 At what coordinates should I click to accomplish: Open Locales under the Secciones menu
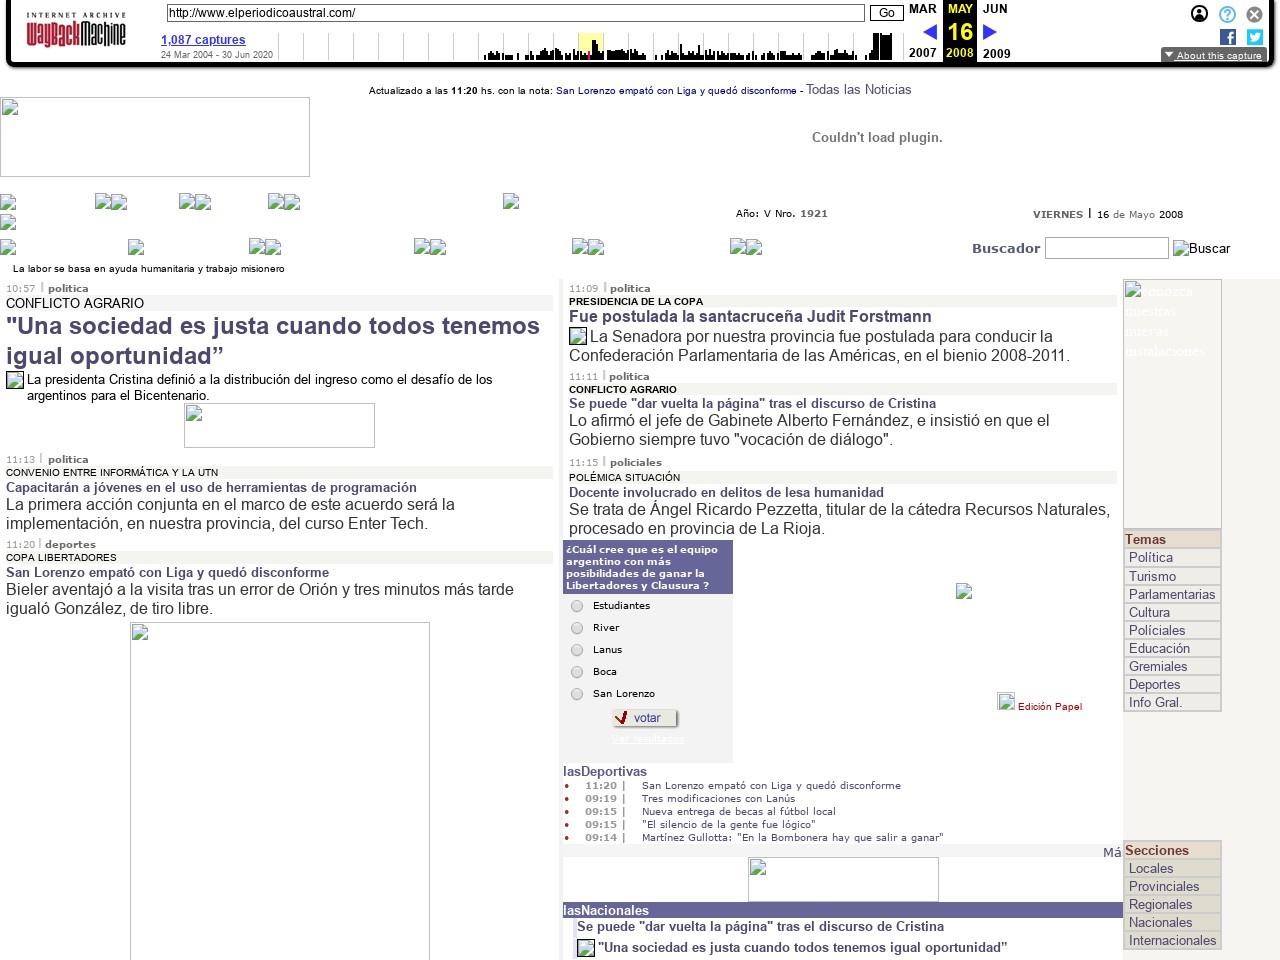pyautogui.click(x=1151, y=868)
